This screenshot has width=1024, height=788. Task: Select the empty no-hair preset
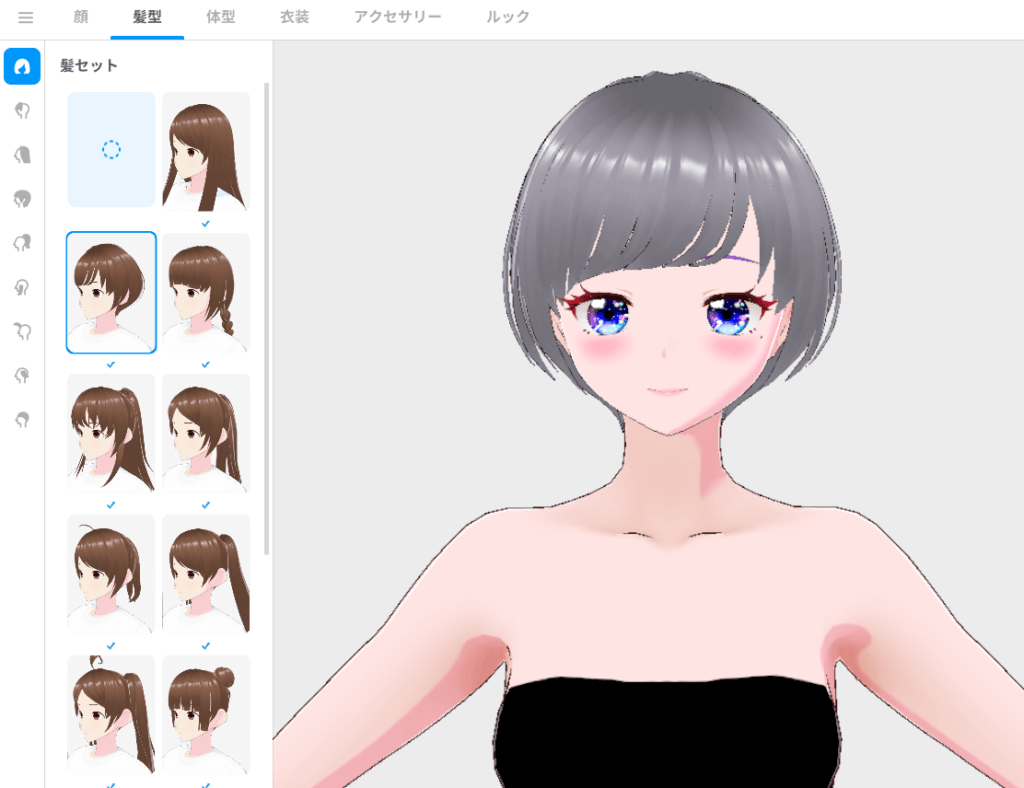(x=111, y=150)
